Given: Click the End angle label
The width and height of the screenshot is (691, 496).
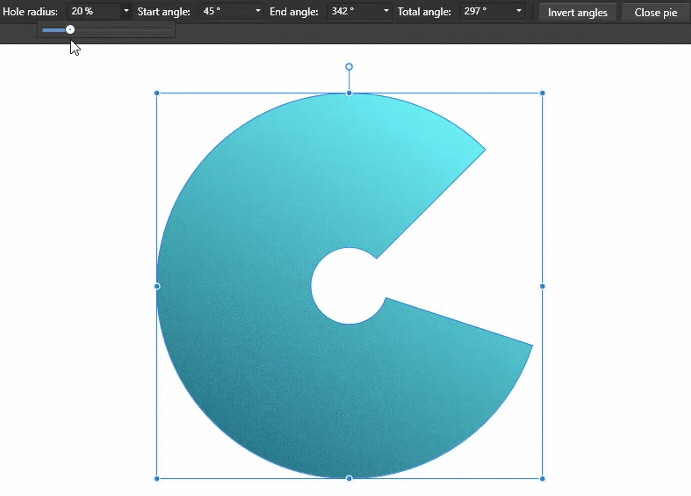Looking at the screenshot, I should pyautogui.click(x=294, y=11).
